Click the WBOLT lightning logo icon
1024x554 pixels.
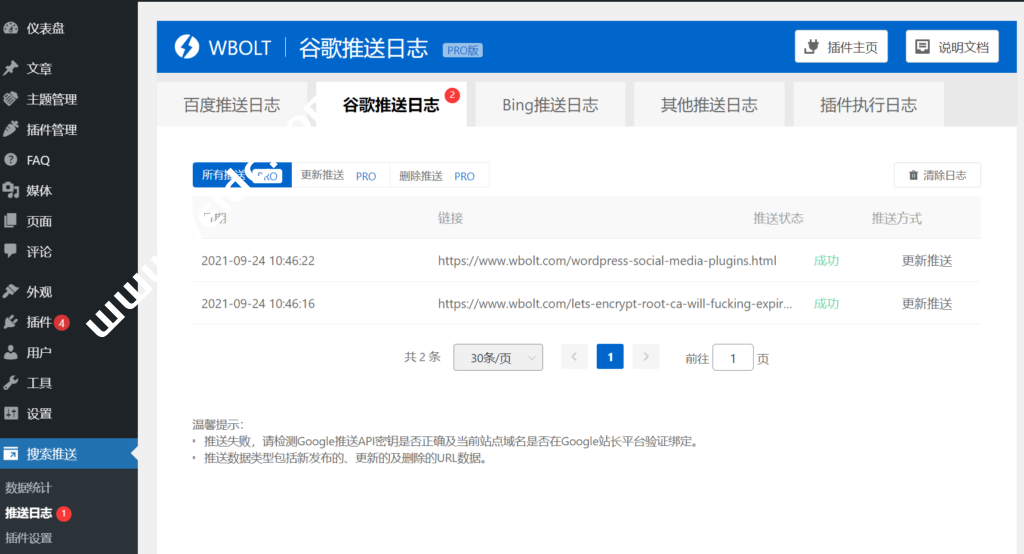pyautogui.click(x=187, y=46)
